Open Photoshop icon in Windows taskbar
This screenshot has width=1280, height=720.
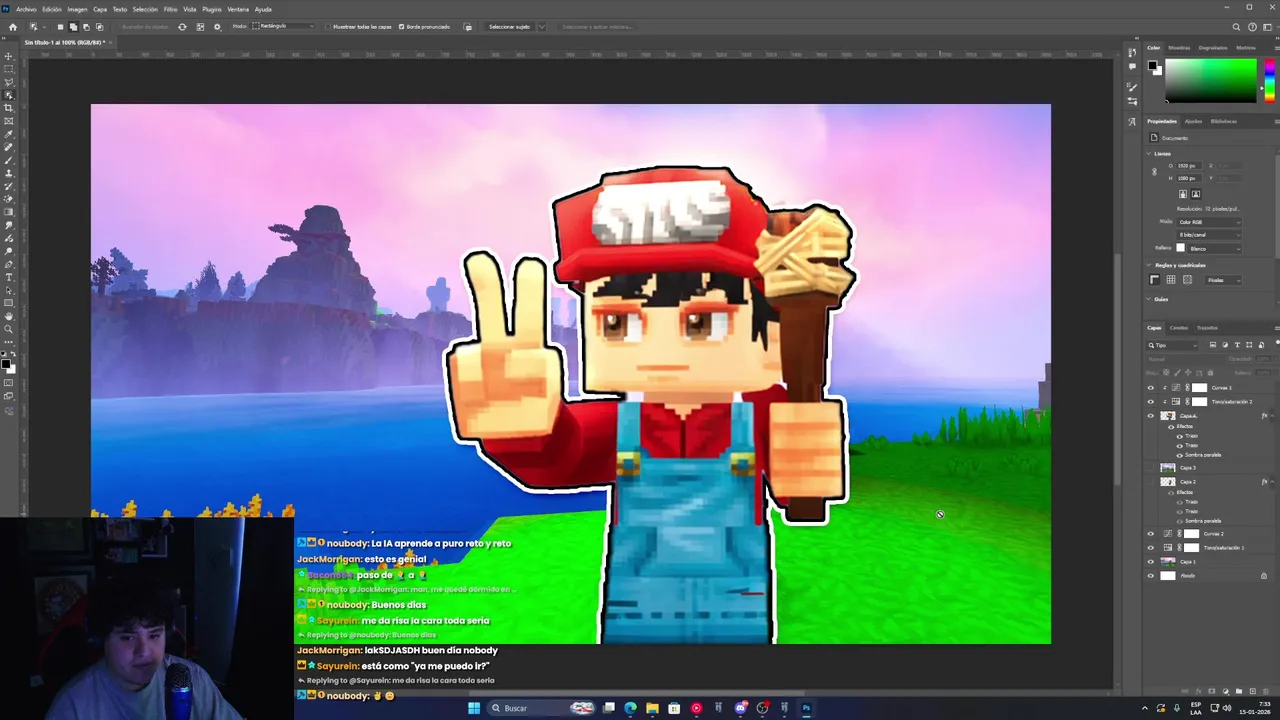[806, 708]
